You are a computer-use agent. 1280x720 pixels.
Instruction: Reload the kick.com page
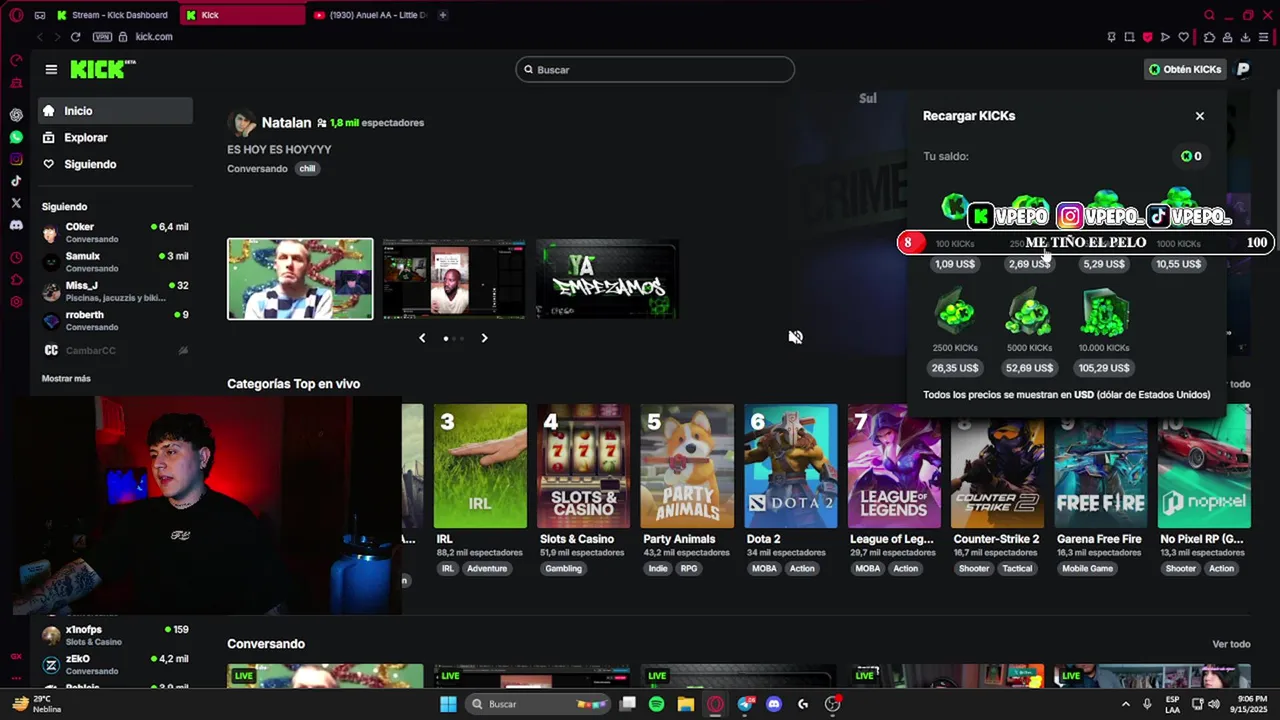75,37
